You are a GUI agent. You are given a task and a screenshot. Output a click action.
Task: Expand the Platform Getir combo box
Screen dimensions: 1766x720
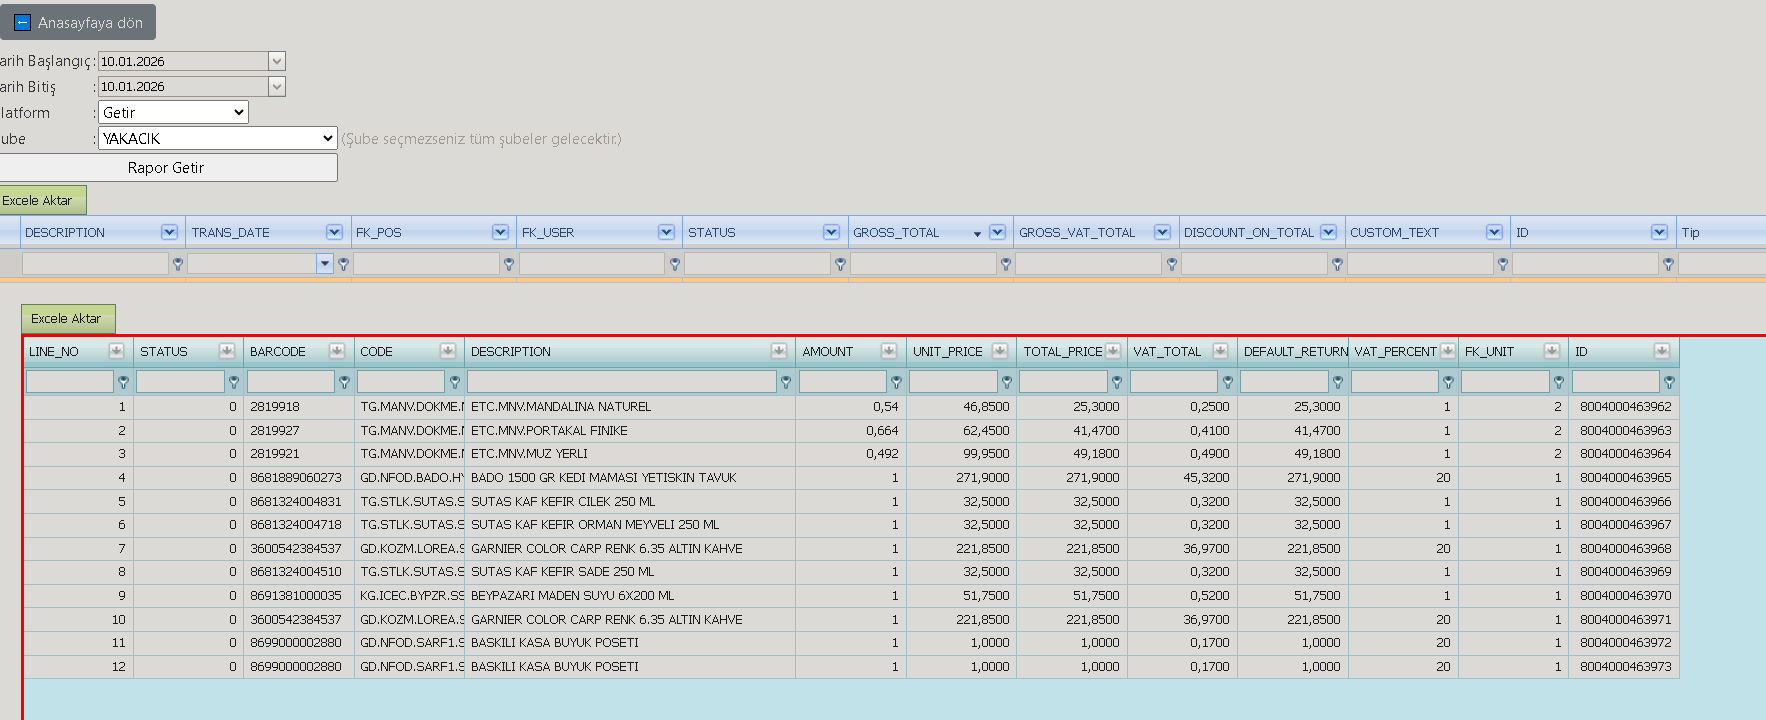(173, 113)
